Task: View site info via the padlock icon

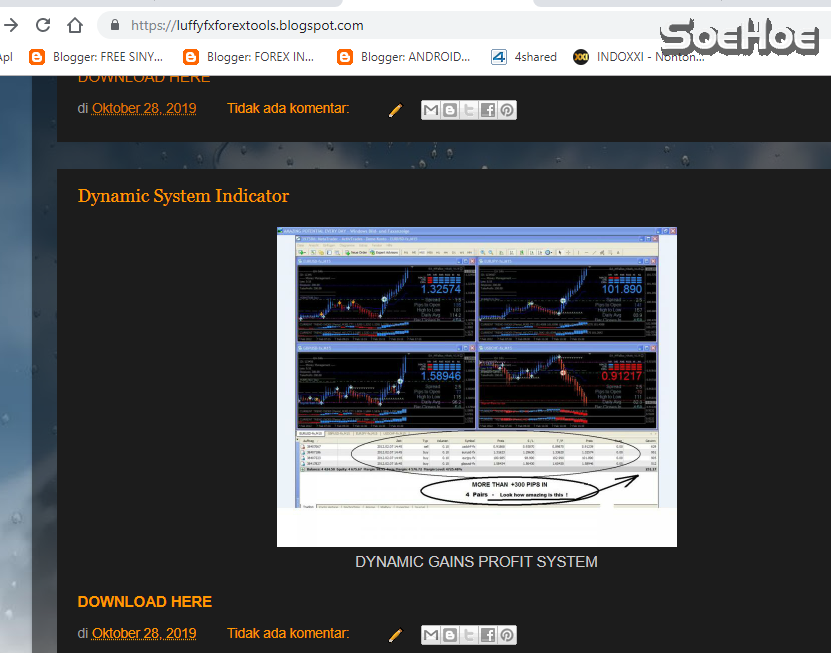Action: pyautogui.click(x=114, y=25)
